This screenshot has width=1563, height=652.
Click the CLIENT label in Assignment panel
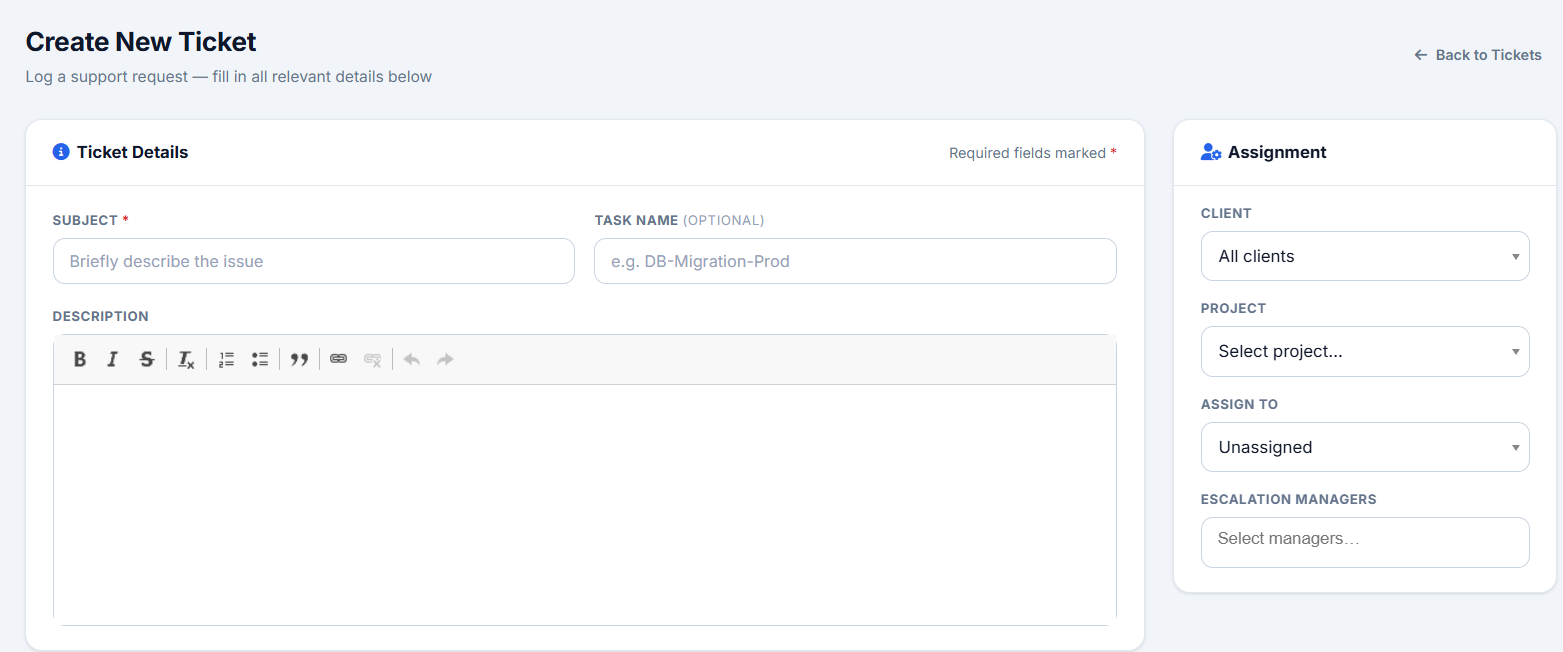[x=1226, y=213]
